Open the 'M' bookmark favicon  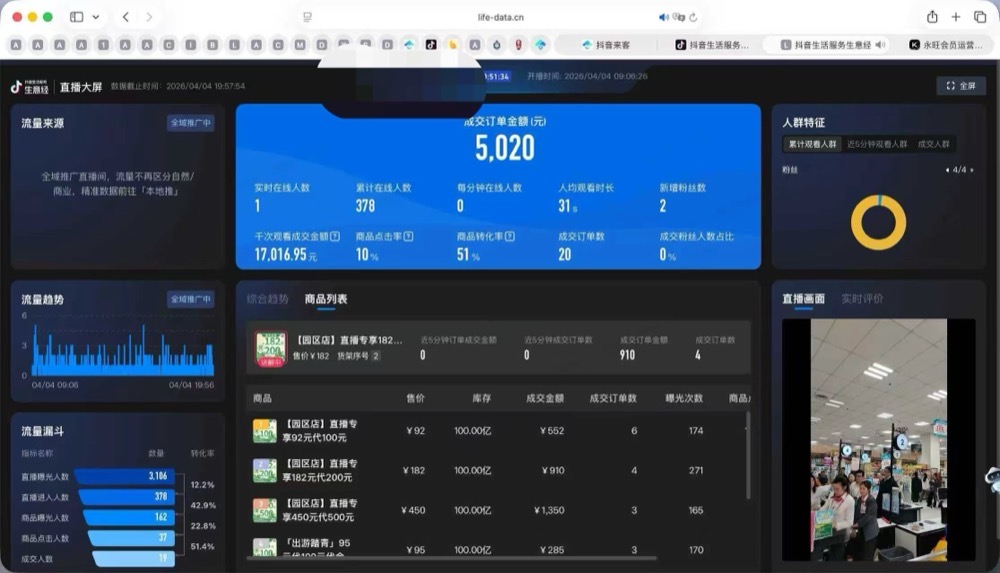click(x=300, y=45)
